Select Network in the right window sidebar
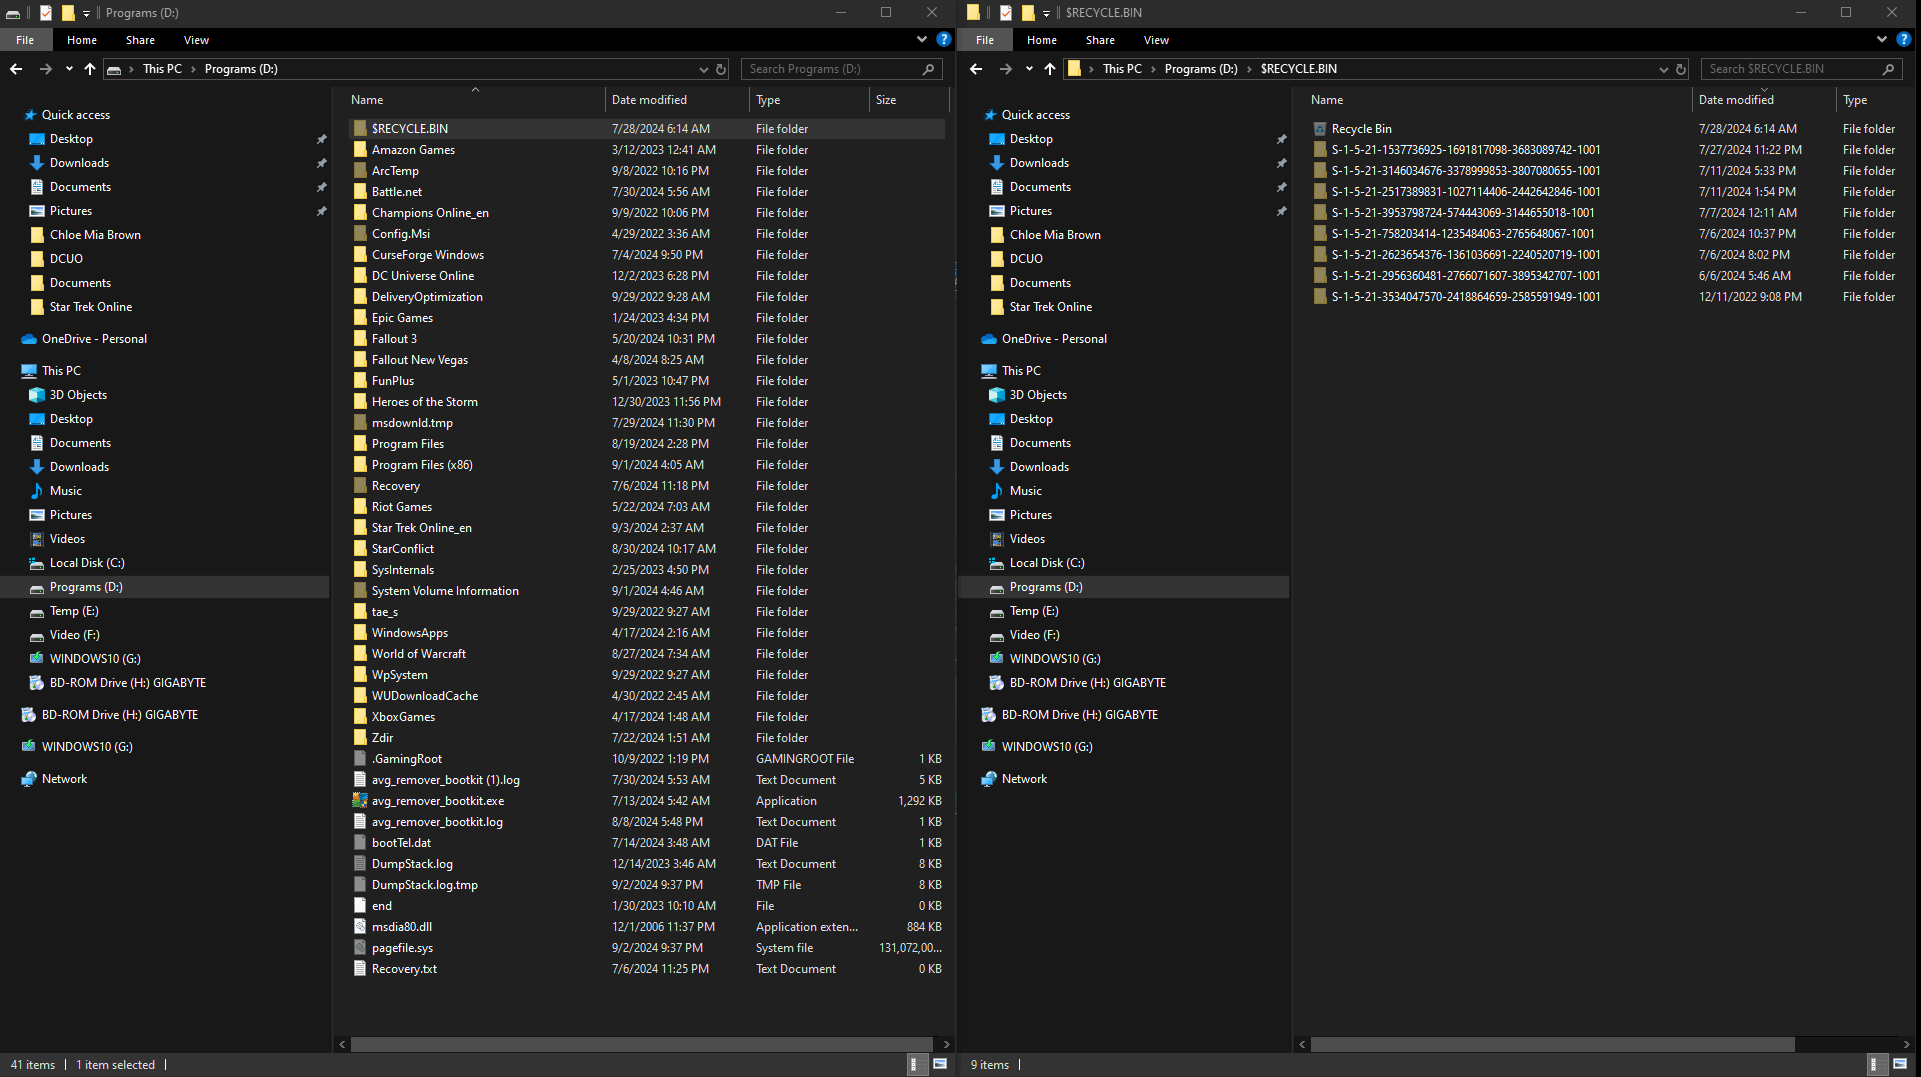The image size is (1921, 1077). [1024, 779]
